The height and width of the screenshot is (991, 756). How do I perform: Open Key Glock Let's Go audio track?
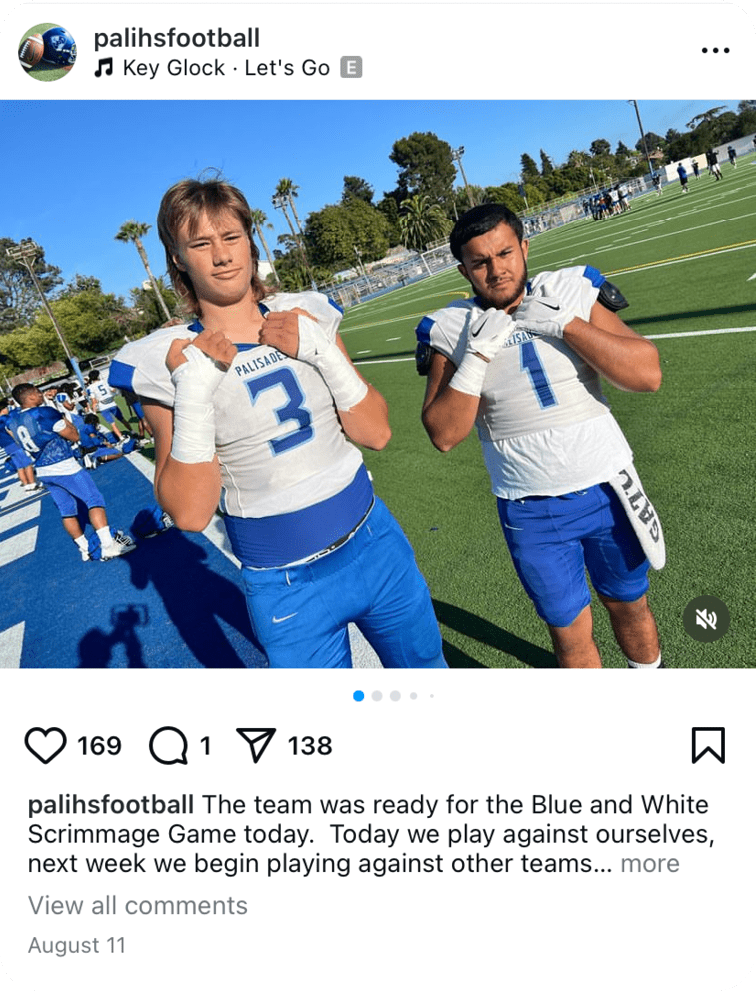[x=226, y=68]
